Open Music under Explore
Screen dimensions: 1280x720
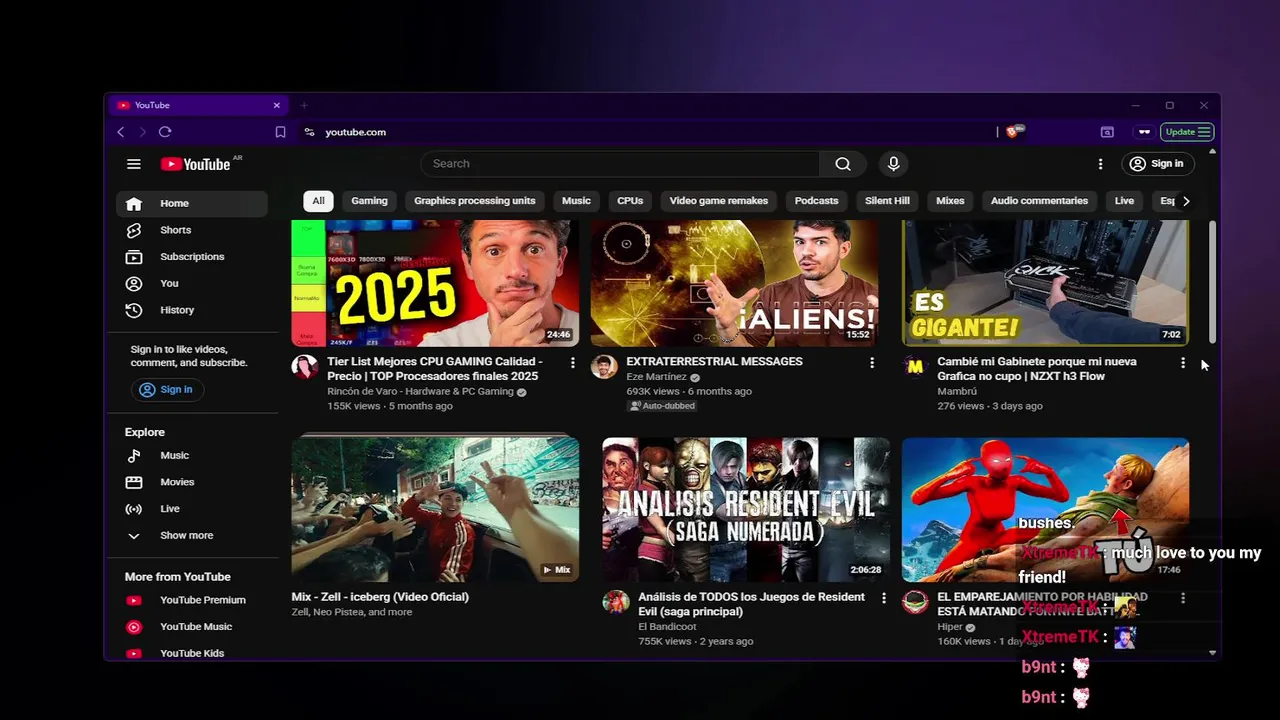click(x=193, y=455)
